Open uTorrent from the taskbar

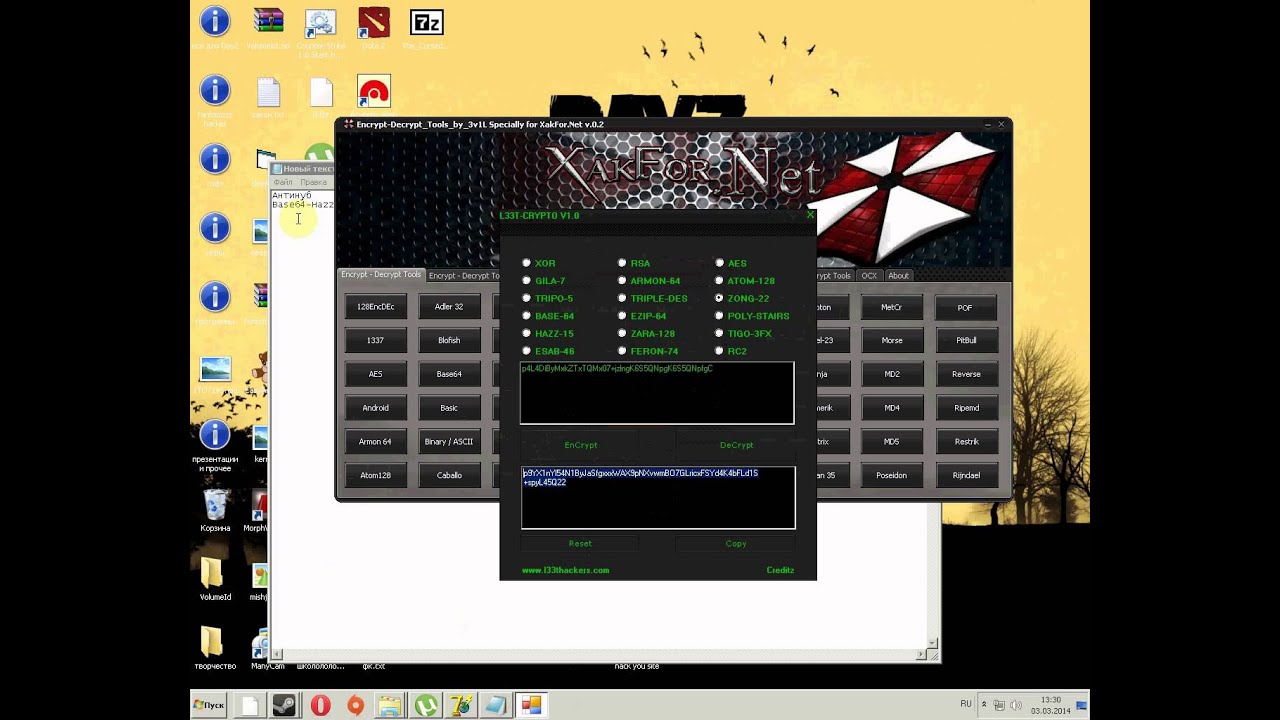click(426, 705)
